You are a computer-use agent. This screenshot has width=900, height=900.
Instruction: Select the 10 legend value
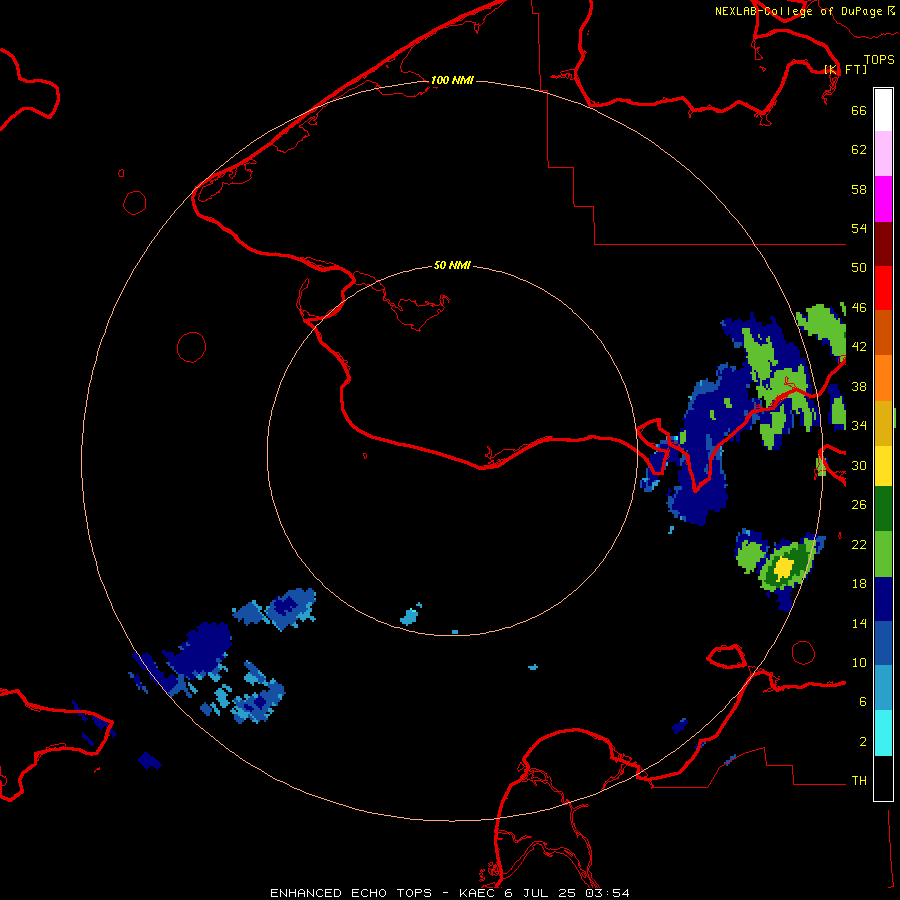click(x=859, y=662)
